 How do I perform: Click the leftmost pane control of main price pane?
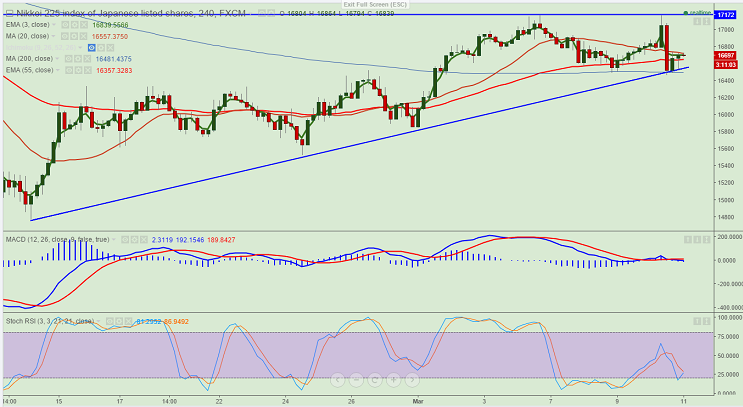click(x=698, y=21)
